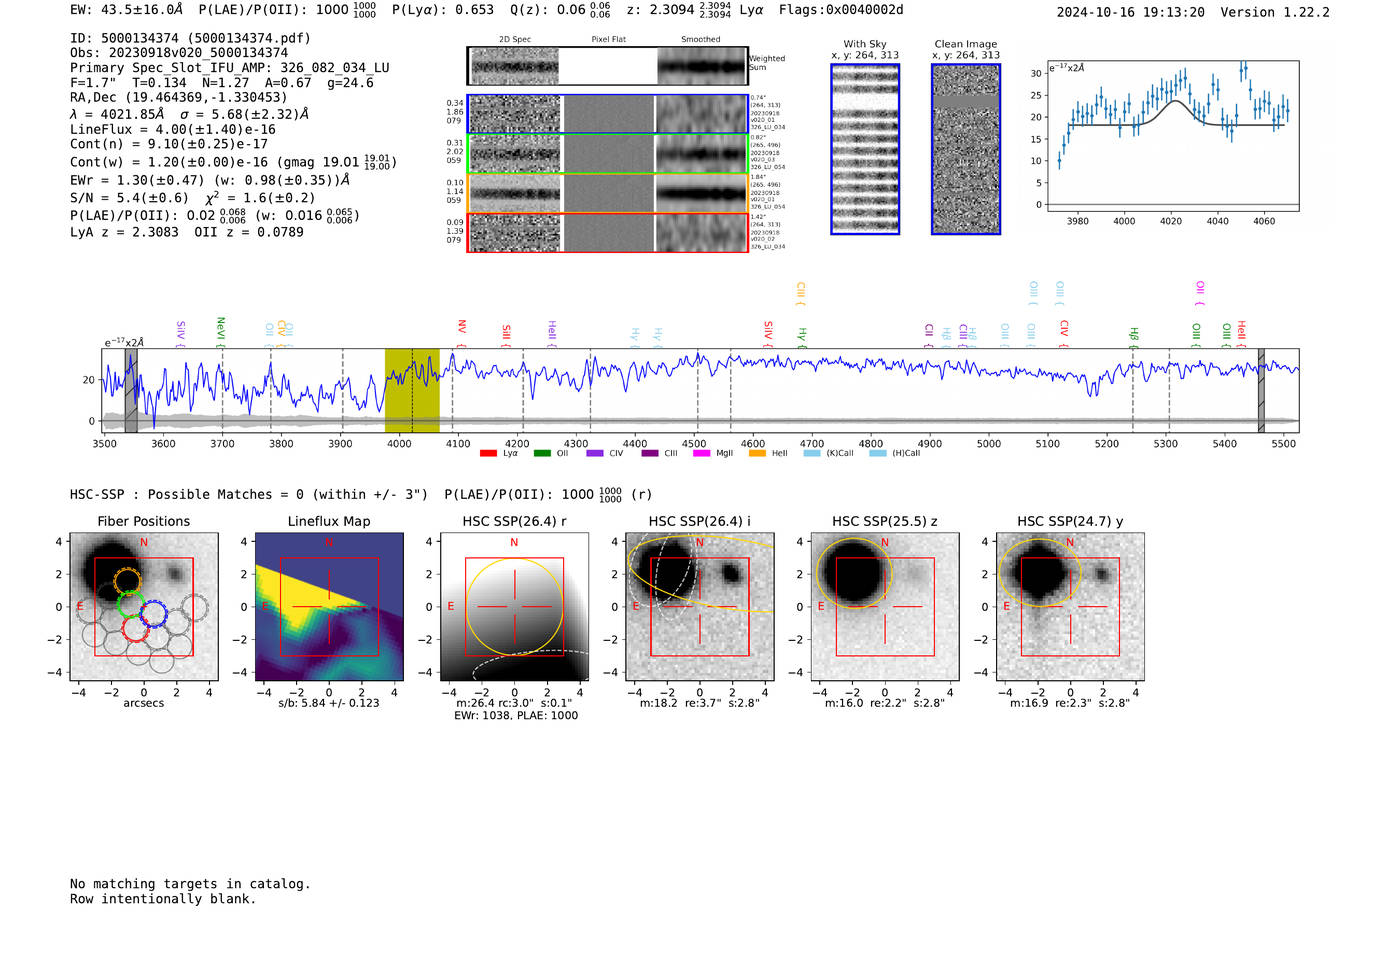Click 'm:16.0 re:2.2" s:2.8"' under z-band
The width and height of the screenshot is (1400, 953).
[x=885, y=703]
